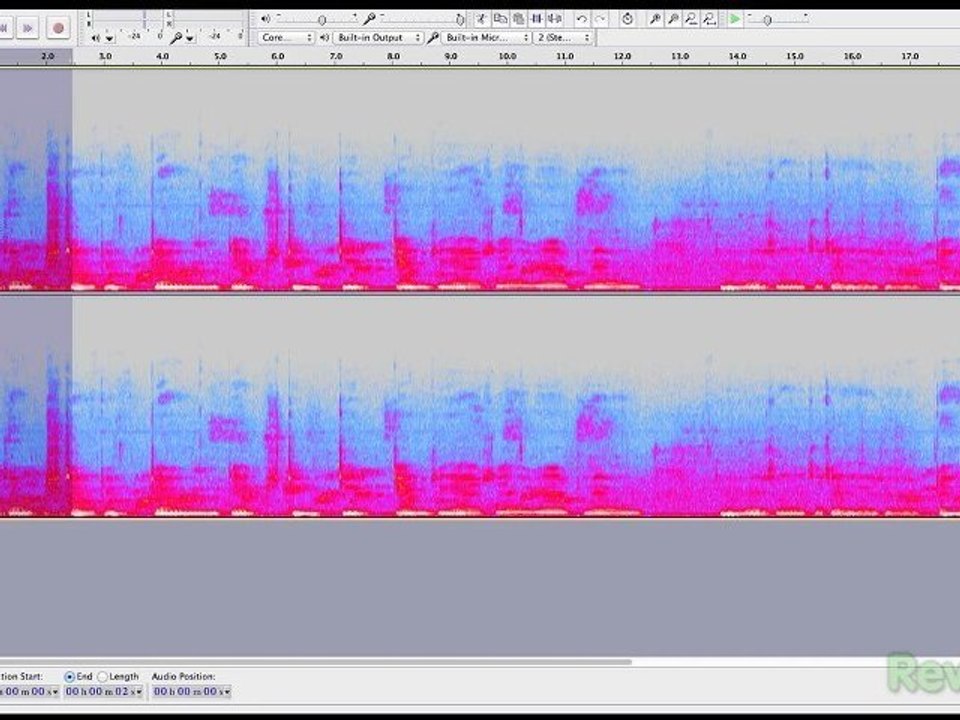Click the output volume speaker icon
This screenshot has width=960, height=720.
pos(266,19)
